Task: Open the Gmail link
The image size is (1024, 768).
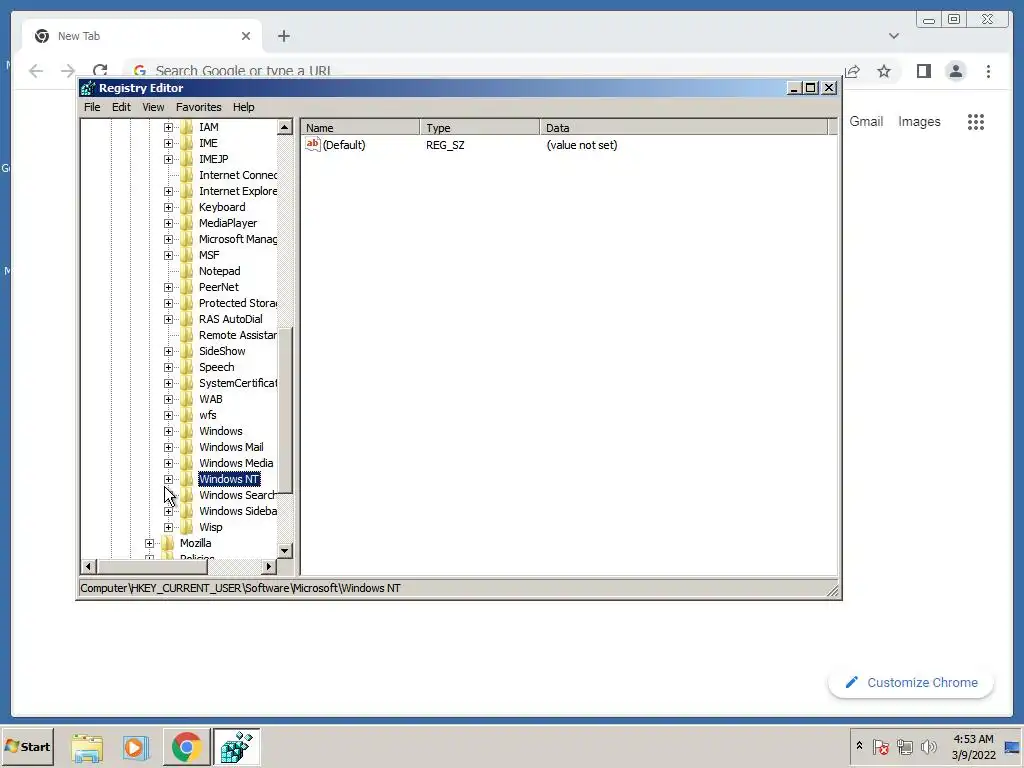Action: [866, 121]
